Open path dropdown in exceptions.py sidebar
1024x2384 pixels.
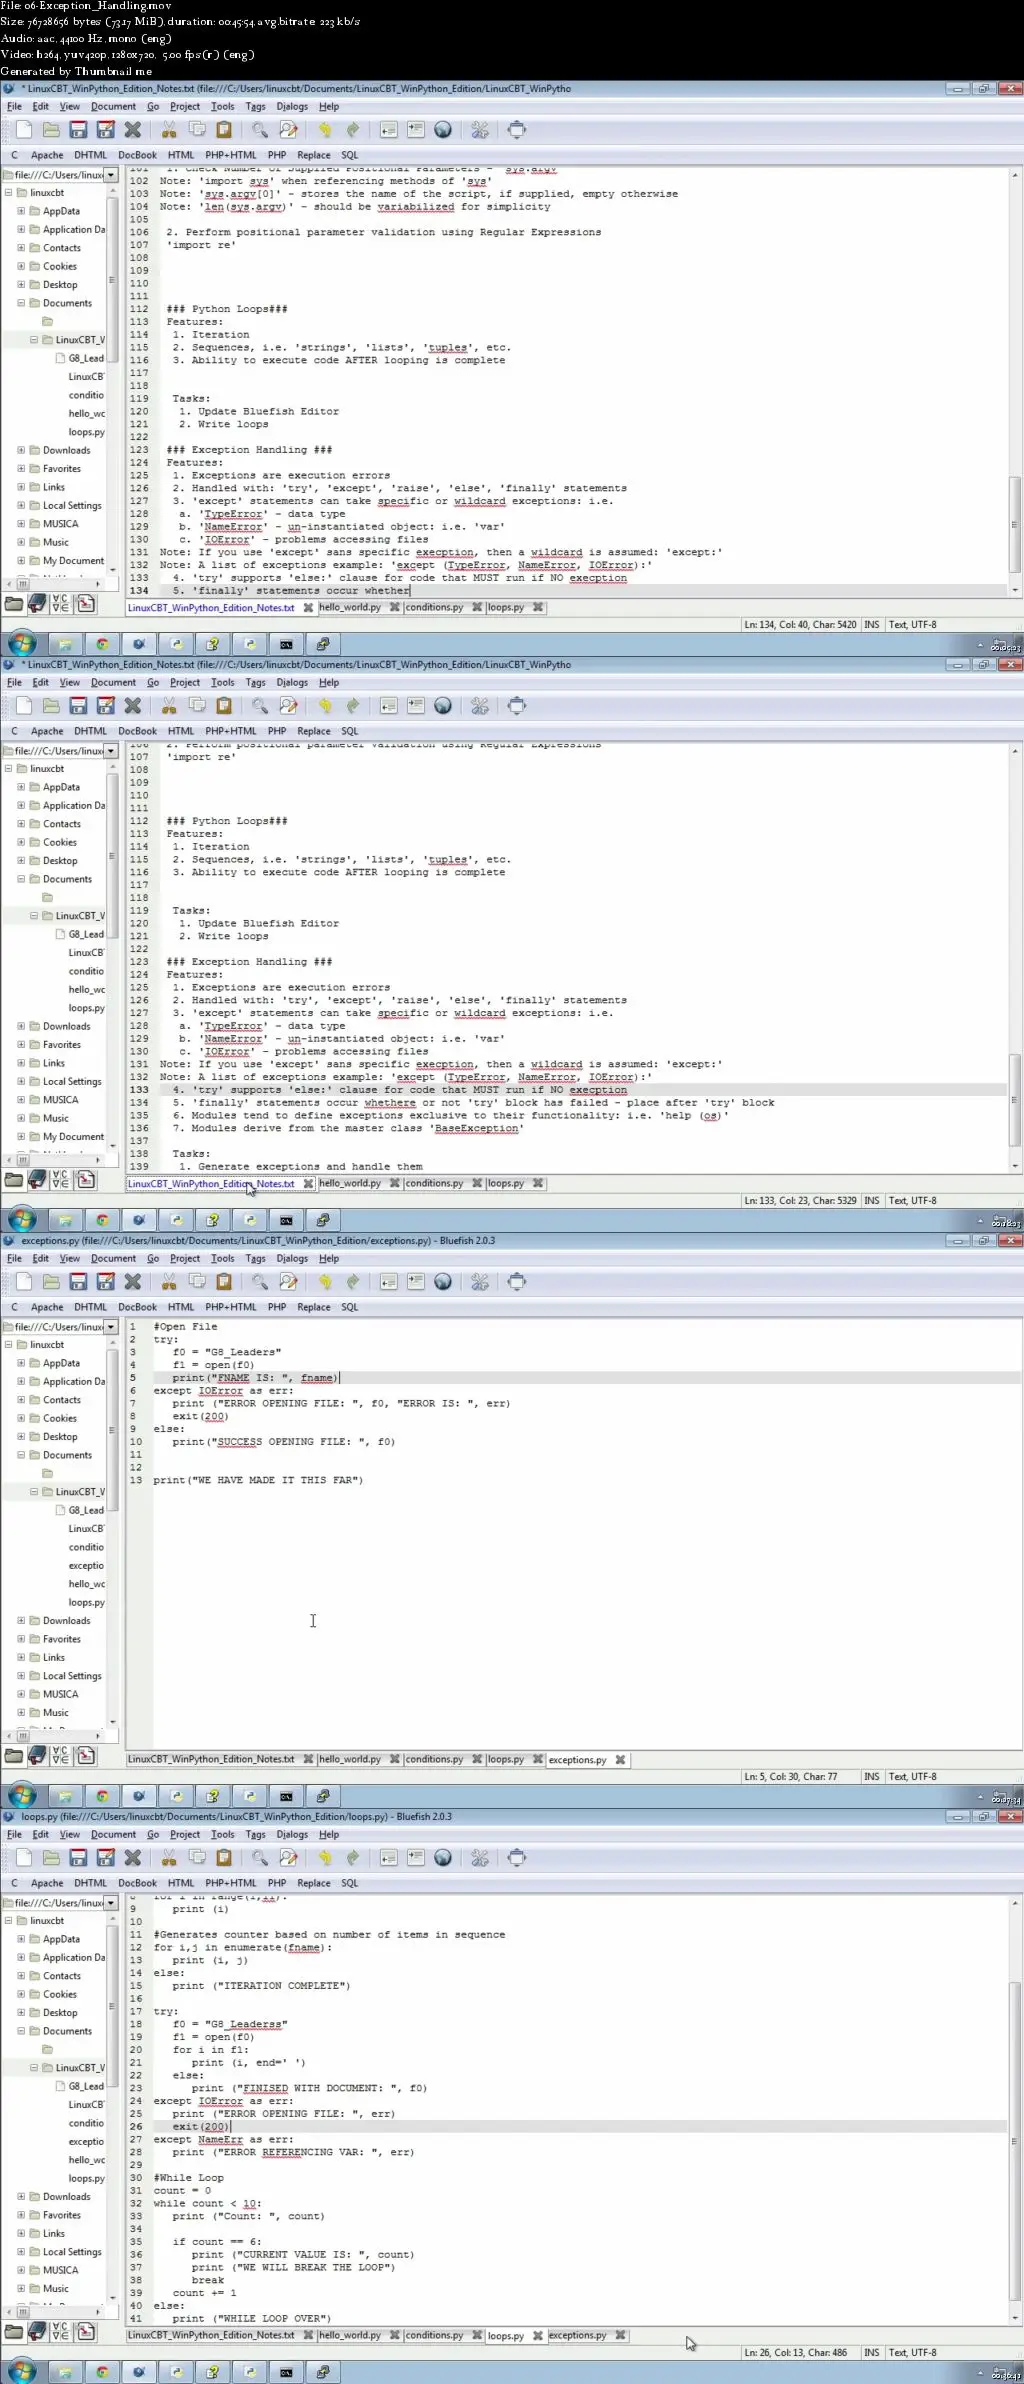(x=111, y=1326)
